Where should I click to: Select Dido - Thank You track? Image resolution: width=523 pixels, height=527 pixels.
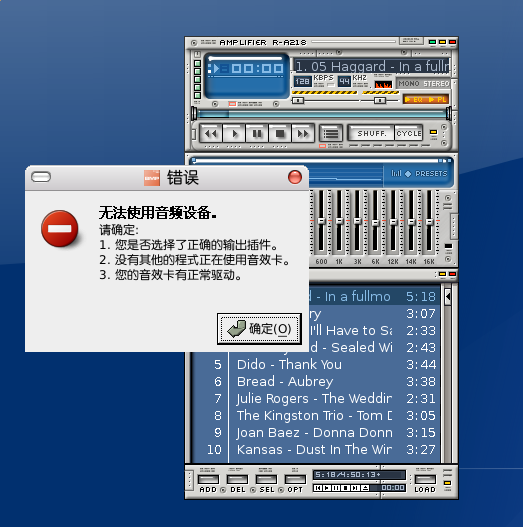(289, 364)
